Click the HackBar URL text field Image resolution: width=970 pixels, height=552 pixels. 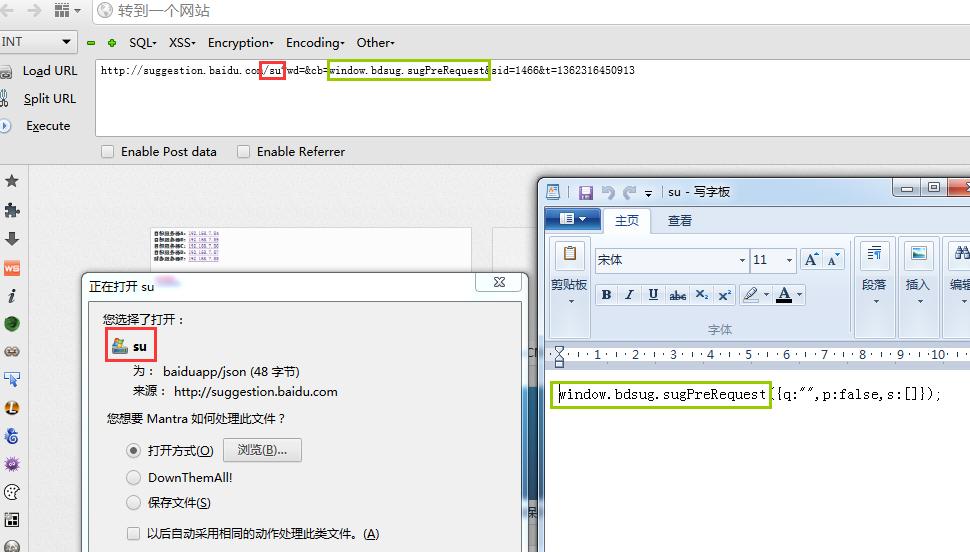pyautogui.click(x=532, y=98)
